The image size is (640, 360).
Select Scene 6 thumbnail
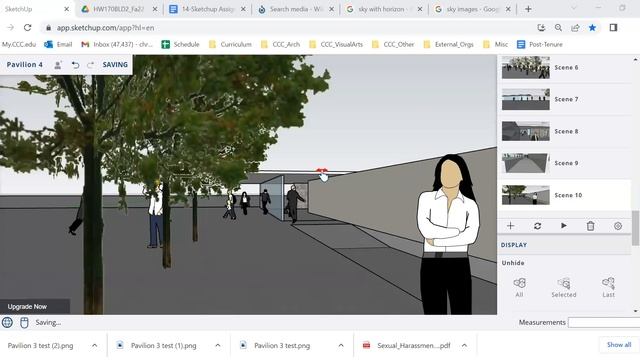[526, 67]
